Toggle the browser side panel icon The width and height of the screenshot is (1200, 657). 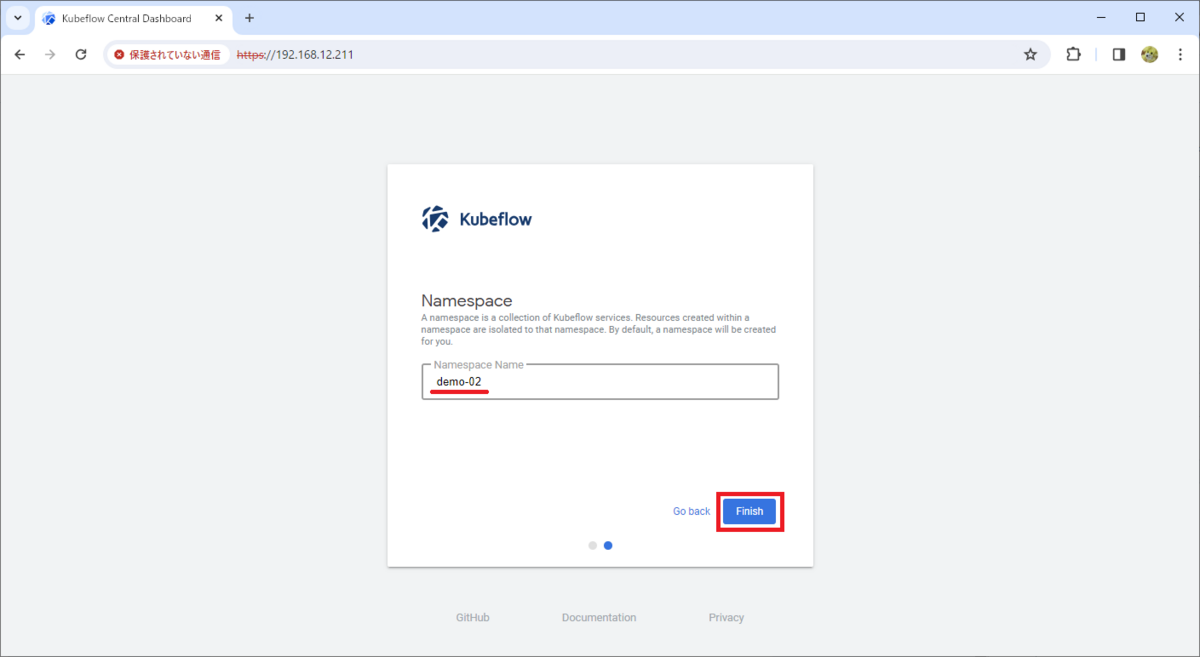point(1119,55)
